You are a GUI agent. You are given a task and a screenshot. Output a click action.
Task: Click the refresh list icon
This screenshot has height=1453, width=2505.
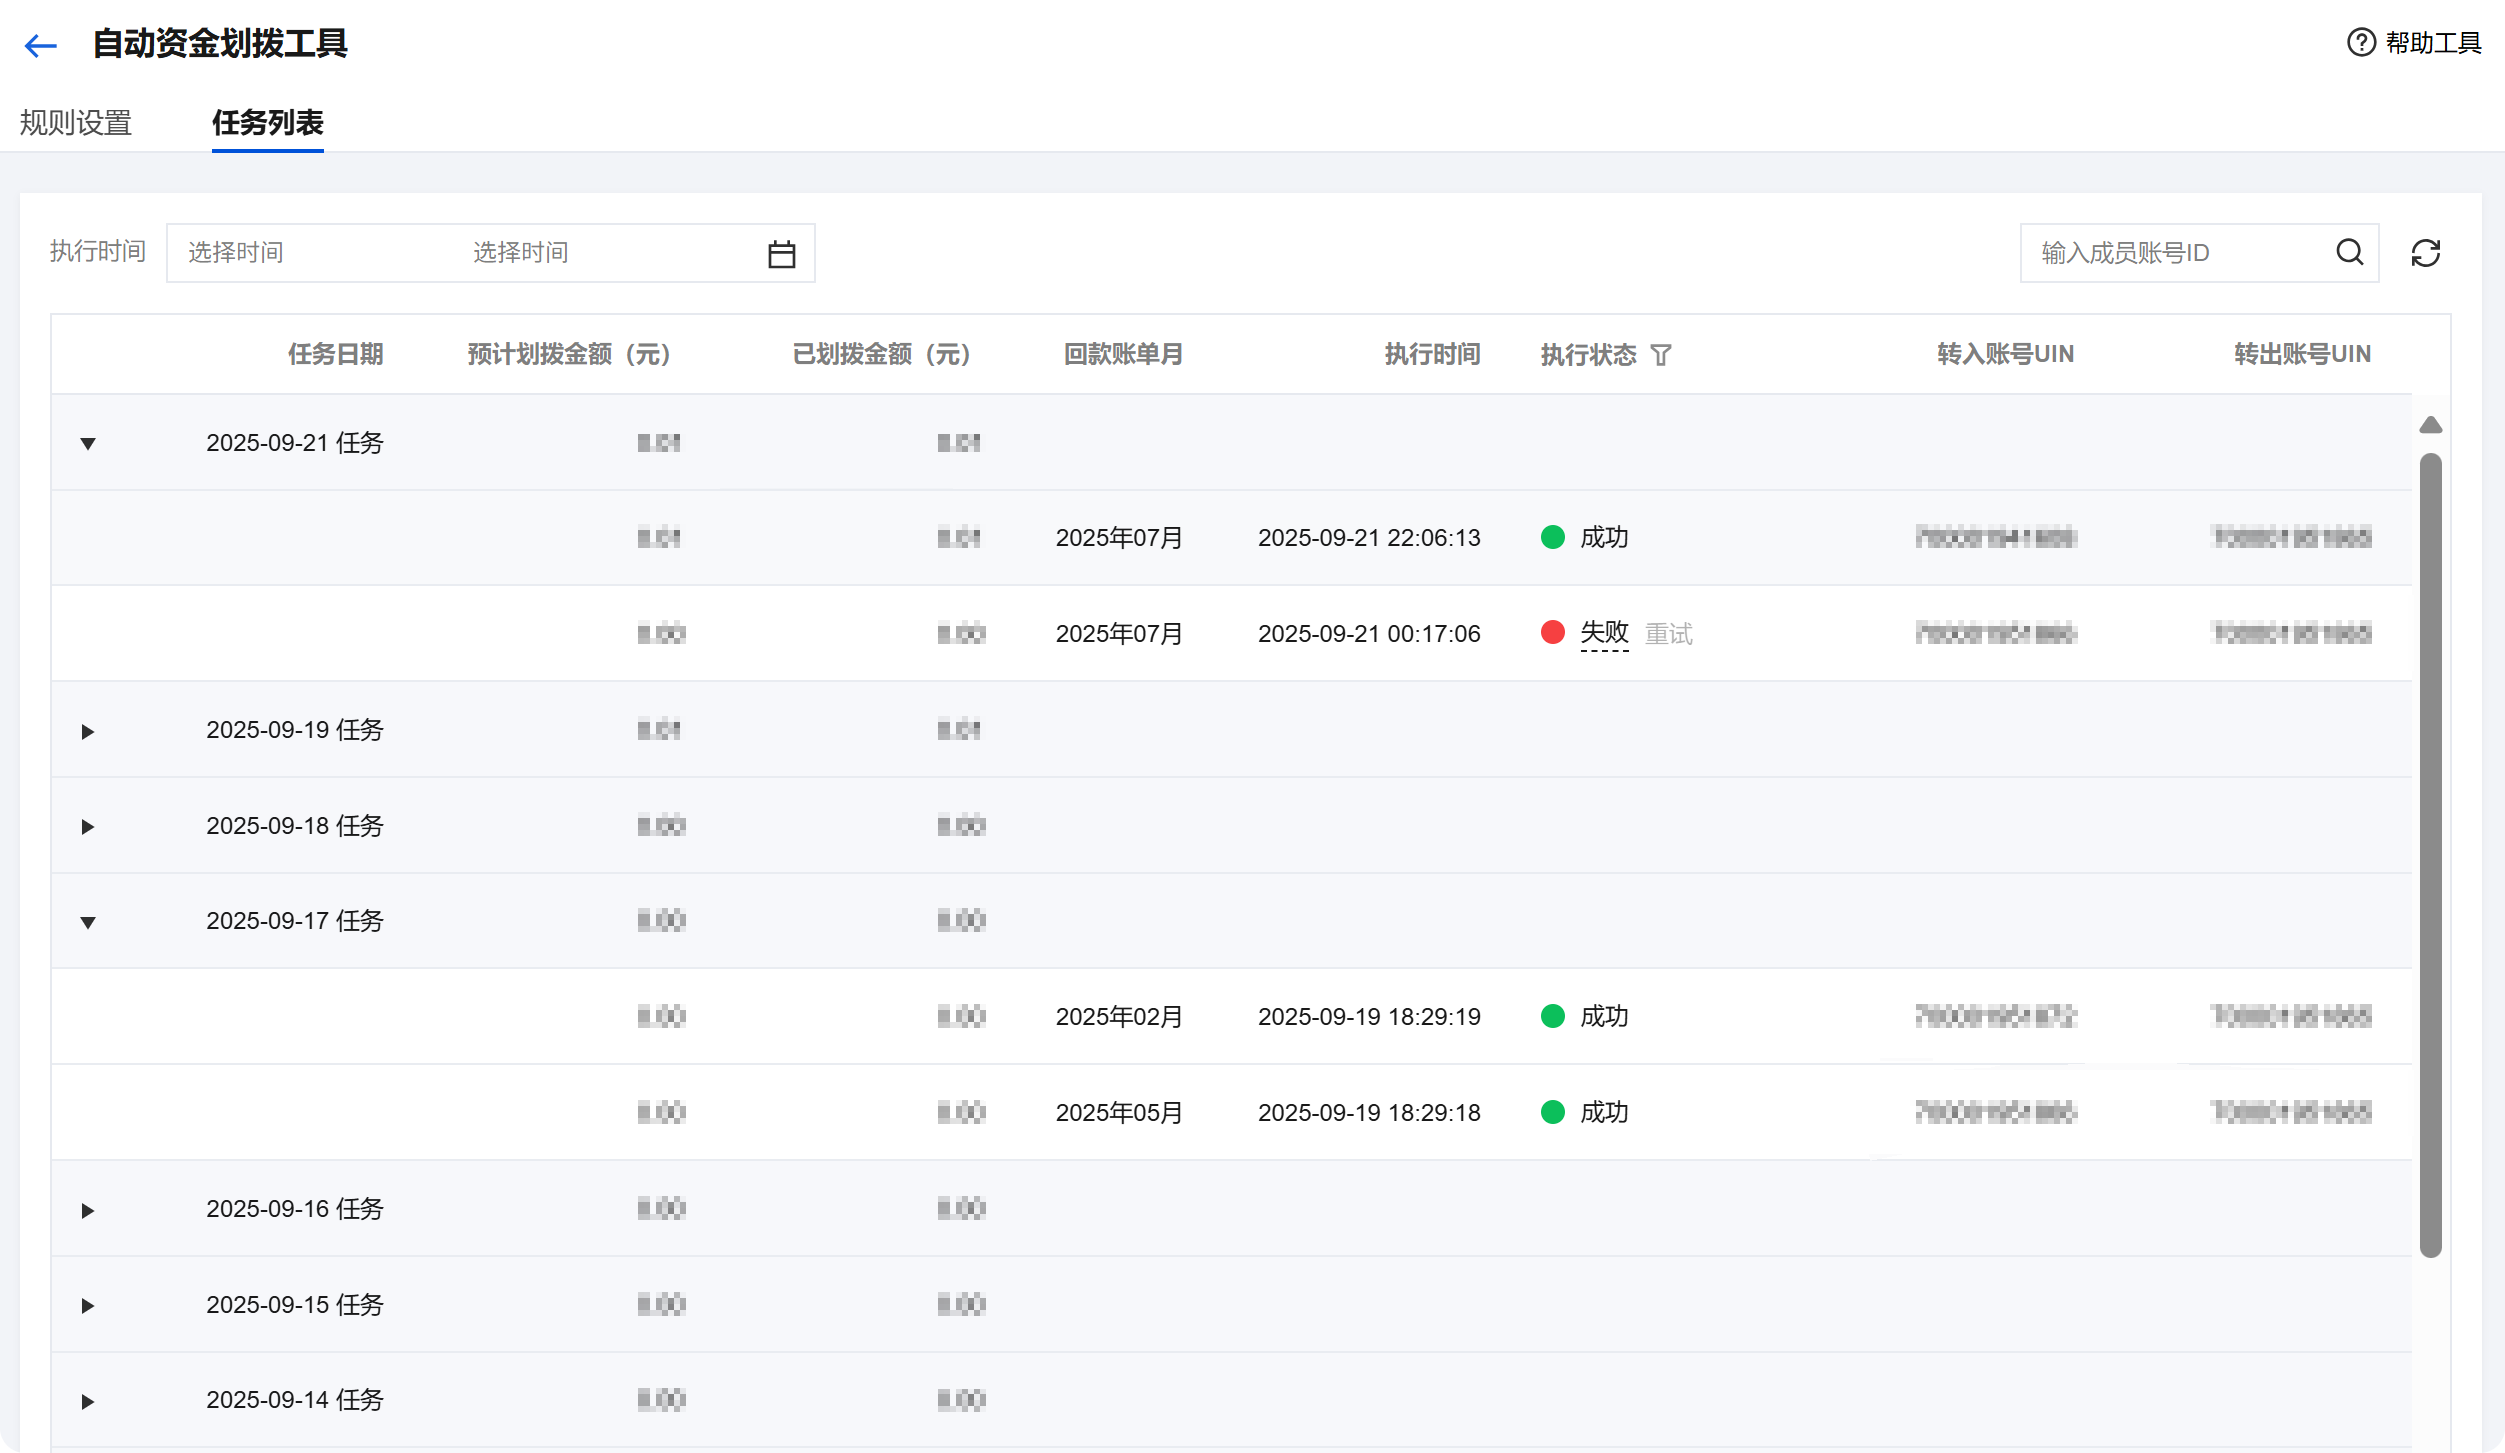[2425, 253]
